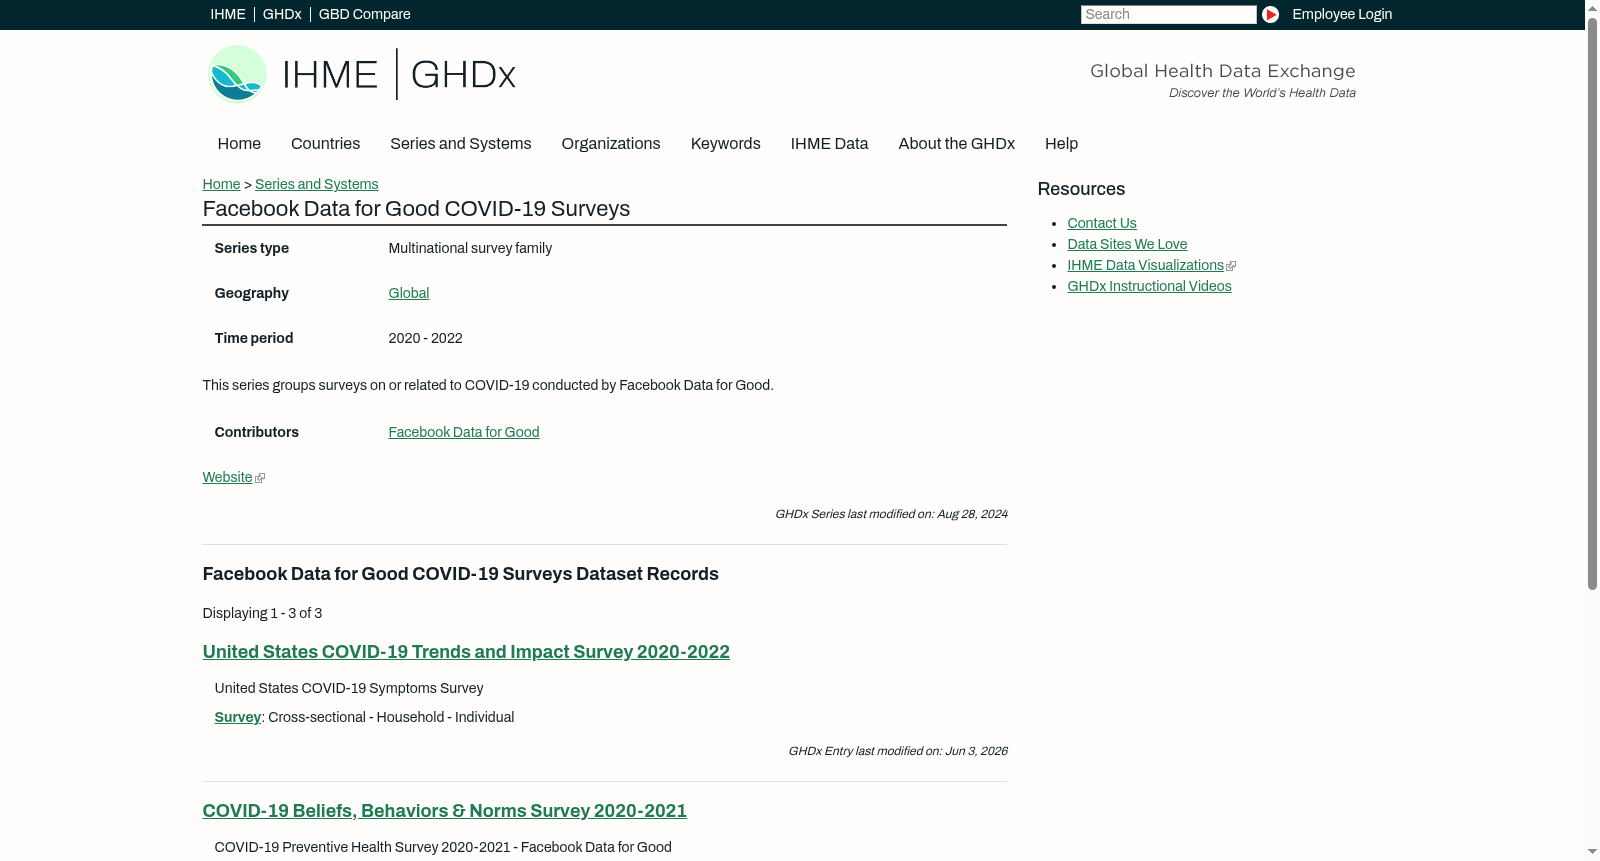The width and height of the screenshot is (1600, 861).
Task: Click the series description paragraph about Facebook surveys
Action: tap(488, 385)
